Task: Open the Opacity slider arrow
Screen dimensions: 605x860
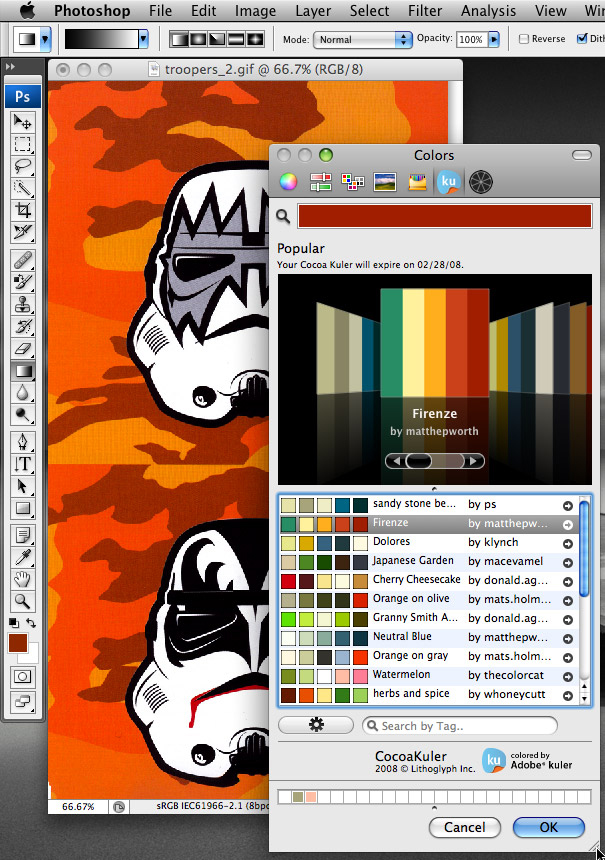Action: pyautogui.click(x=494, y=39)
